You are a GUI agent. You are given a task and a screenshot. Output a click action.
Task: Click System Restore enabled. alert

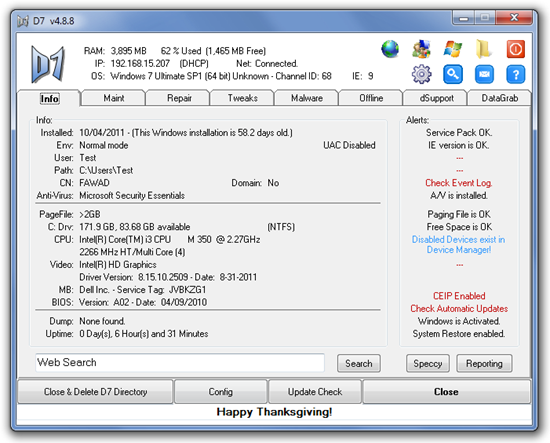coord(459,334)
